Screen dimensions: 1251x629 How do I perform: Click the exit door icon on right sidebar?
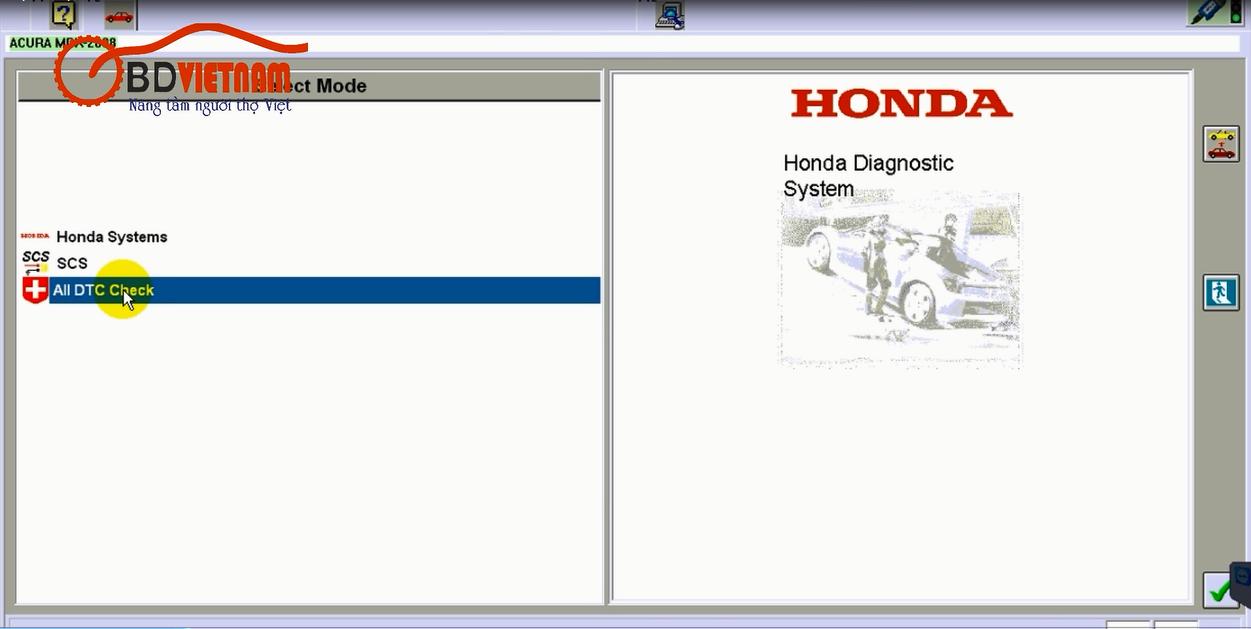pos(1221,293)
